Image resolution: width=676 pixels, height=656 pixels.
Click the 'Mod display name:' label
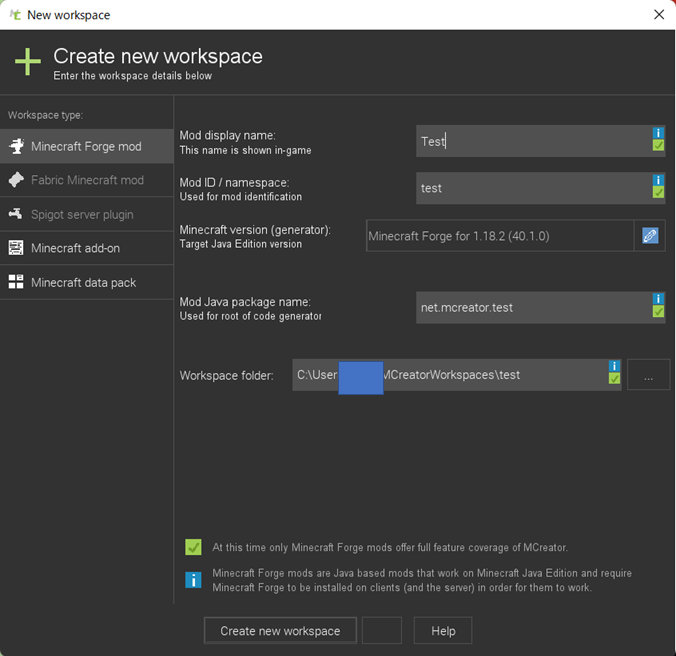[x=227, y=135]
